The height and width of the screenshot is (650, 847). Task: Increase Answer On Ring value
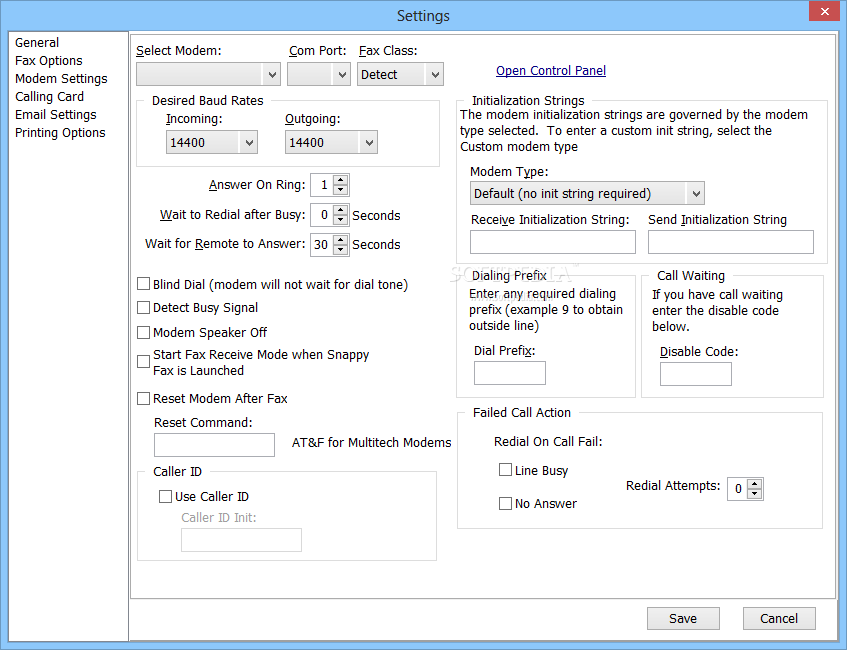tap(340, 180)
